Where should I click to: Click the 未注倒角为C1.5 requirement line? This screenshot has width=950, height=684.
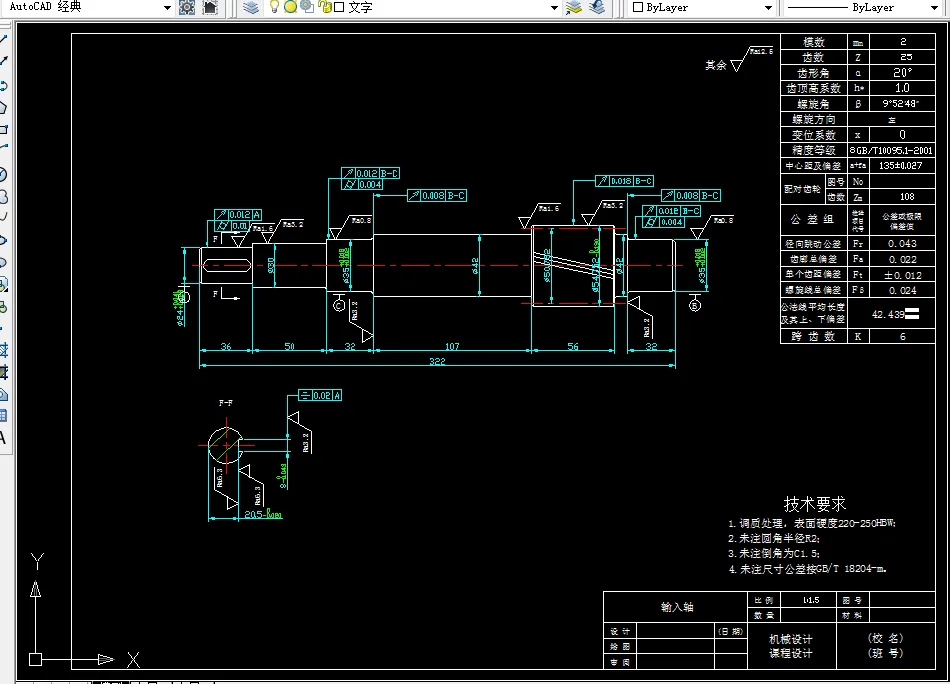(774, 554)
